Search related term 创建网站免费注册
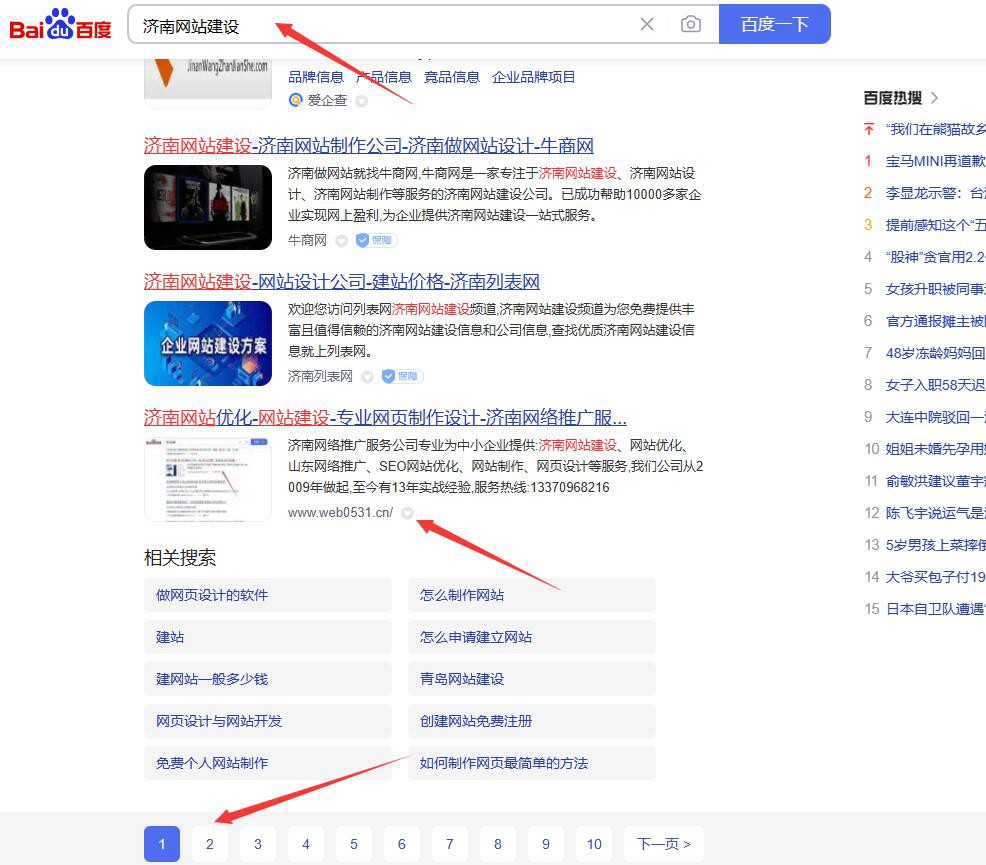Screen dimensions: 986x865 [532, 721]
